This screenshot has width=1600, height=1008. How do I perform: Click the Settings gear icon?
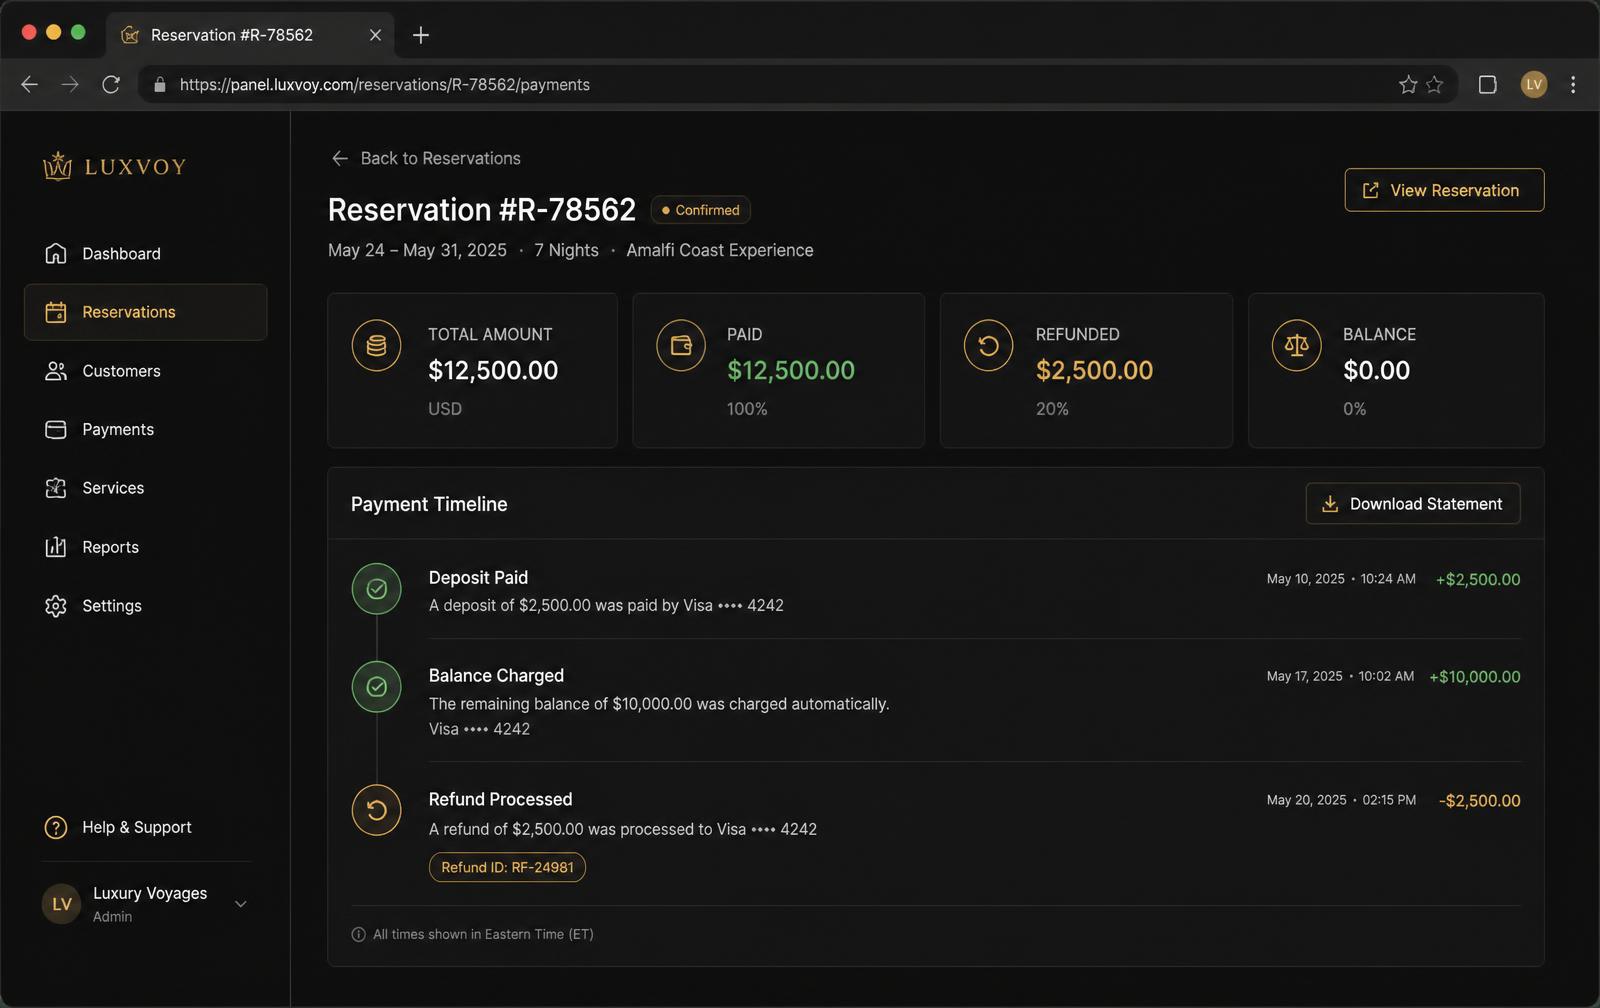[x=56, y=606]
